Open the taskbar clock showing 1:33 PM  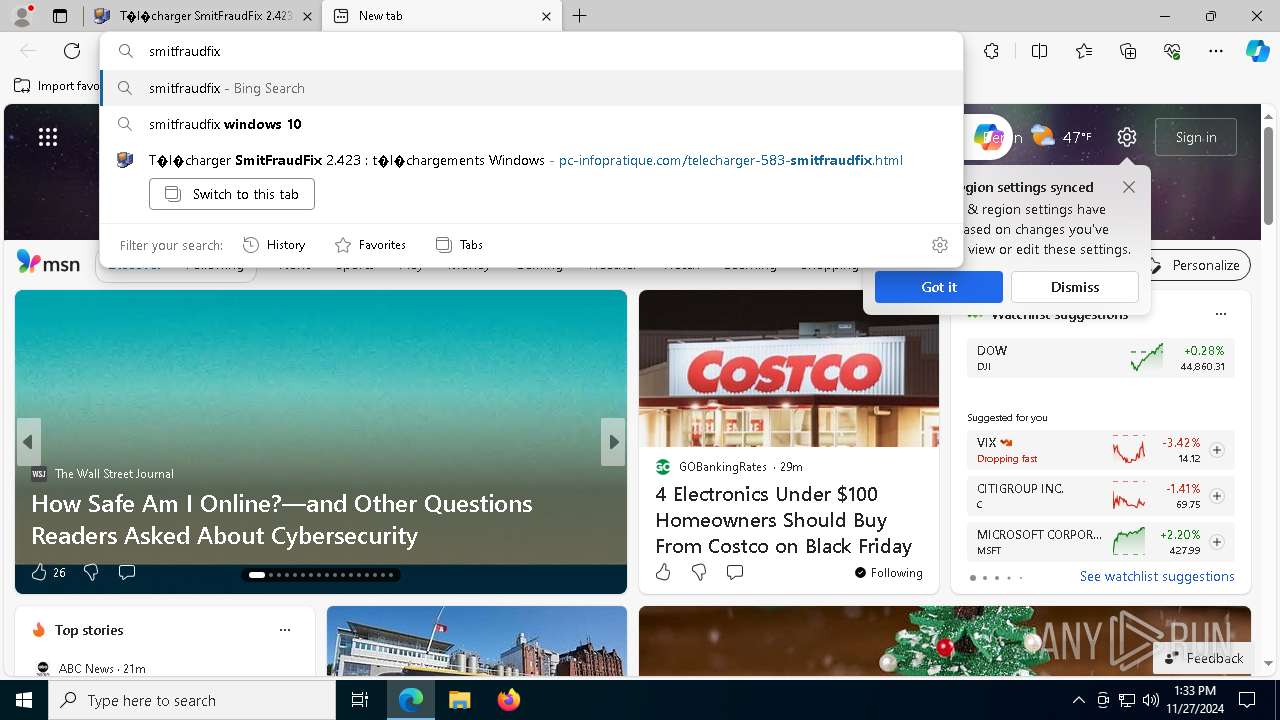pos(1195,700)
